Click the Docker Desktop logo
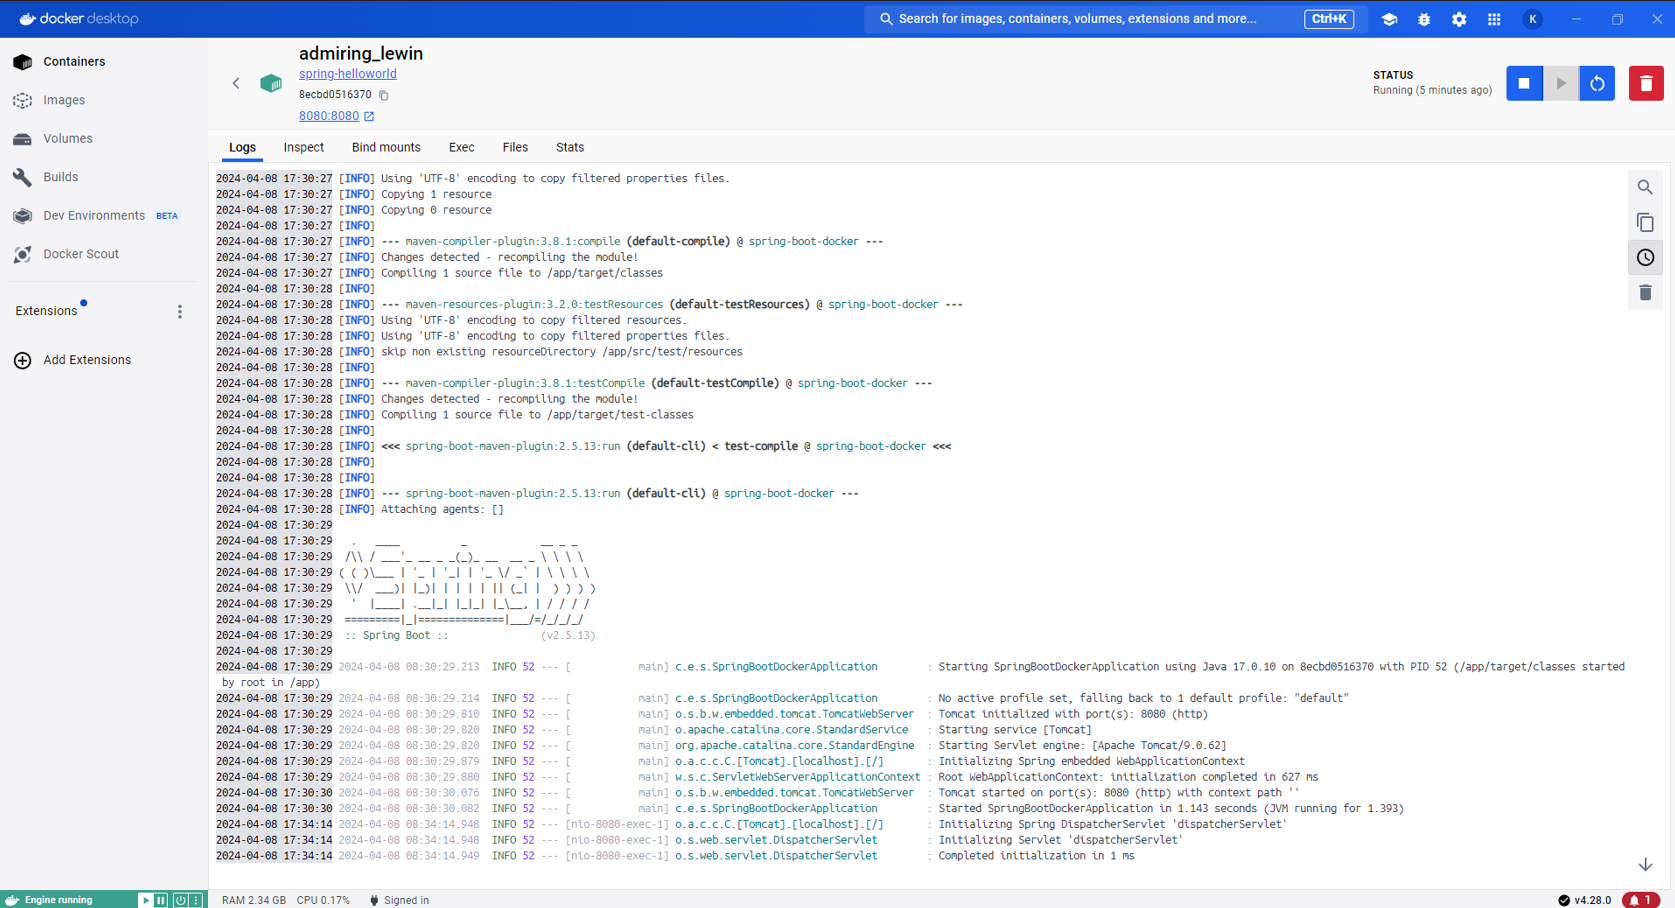The image size is (1675, 908). [79, 19]
